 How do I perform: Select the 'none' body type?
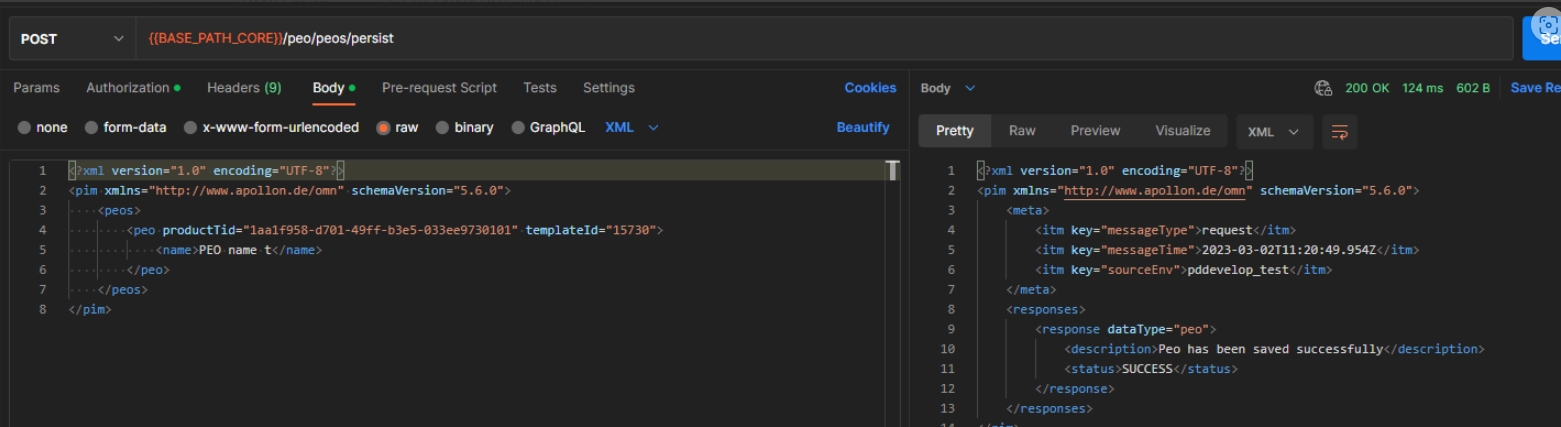(25, 127)
